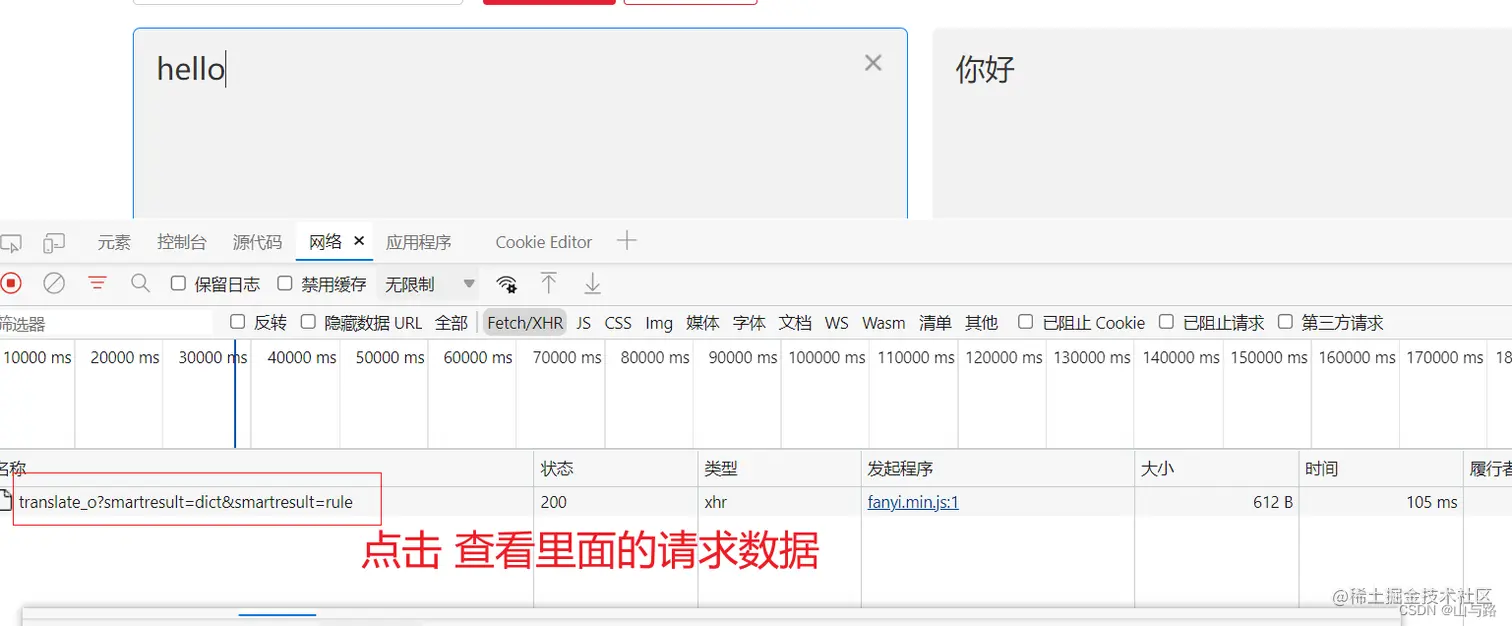1512x626 pixels.
Task: Select the inspect element tool
Action: click(x=12, y=241)
